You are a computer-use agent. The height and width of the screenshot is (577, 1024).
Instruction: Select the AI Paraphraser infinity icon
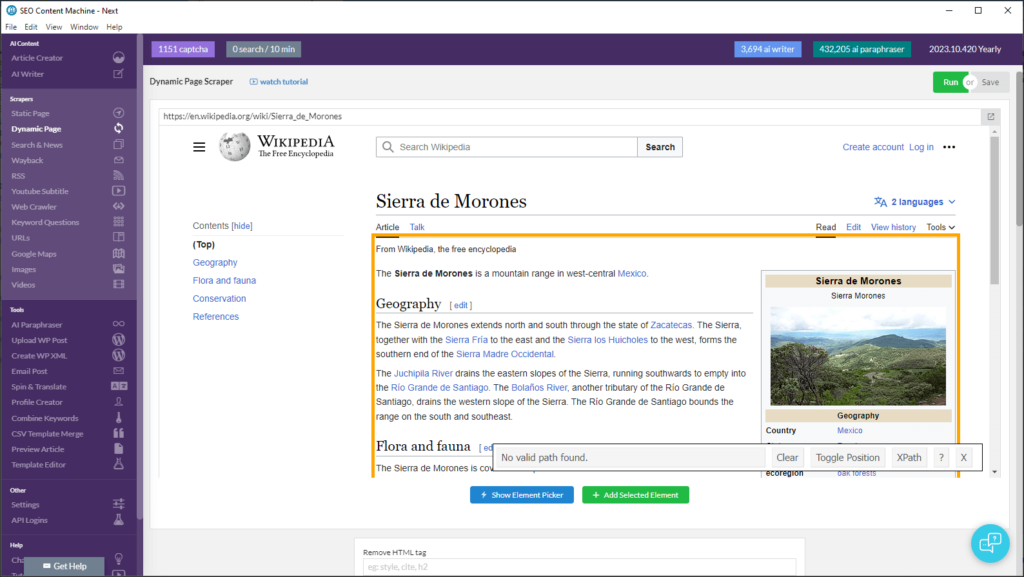tap(118, 323)
